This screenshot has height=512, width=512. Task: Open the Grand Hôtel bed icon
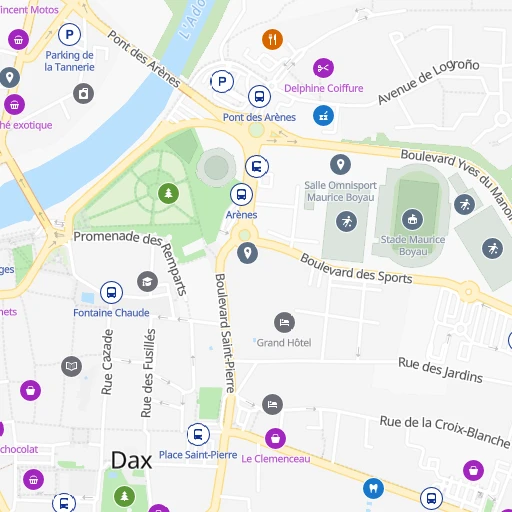284,322
